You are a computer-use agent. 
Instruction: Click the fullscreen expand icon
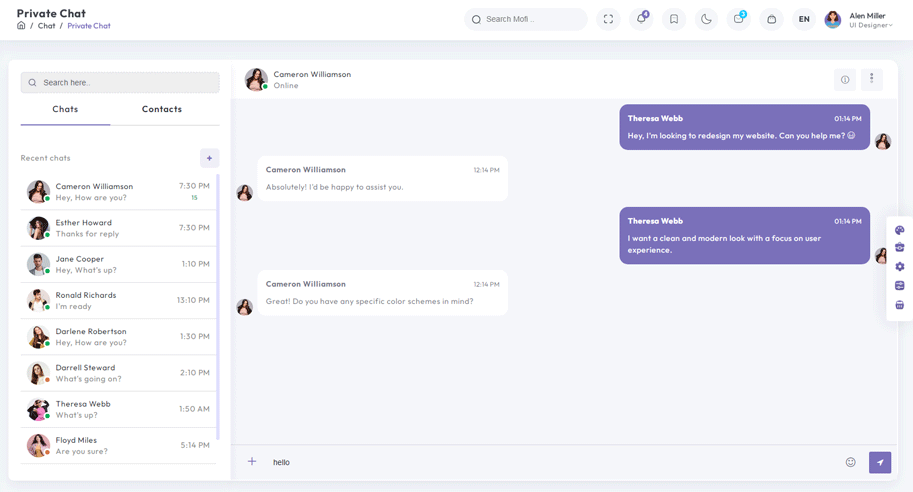point(608,19)
